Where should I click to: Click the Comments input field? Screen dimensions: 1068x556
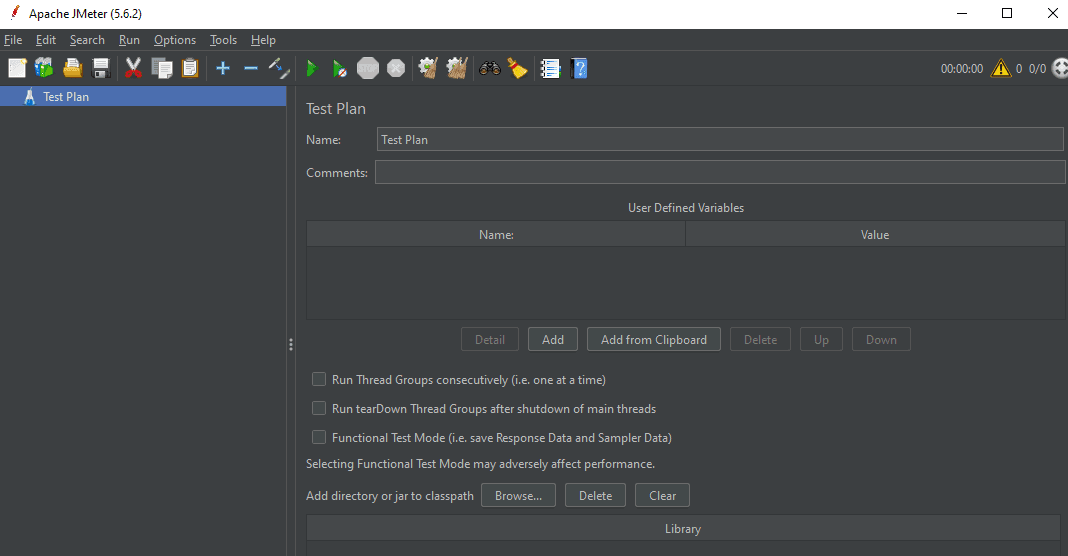719,173
